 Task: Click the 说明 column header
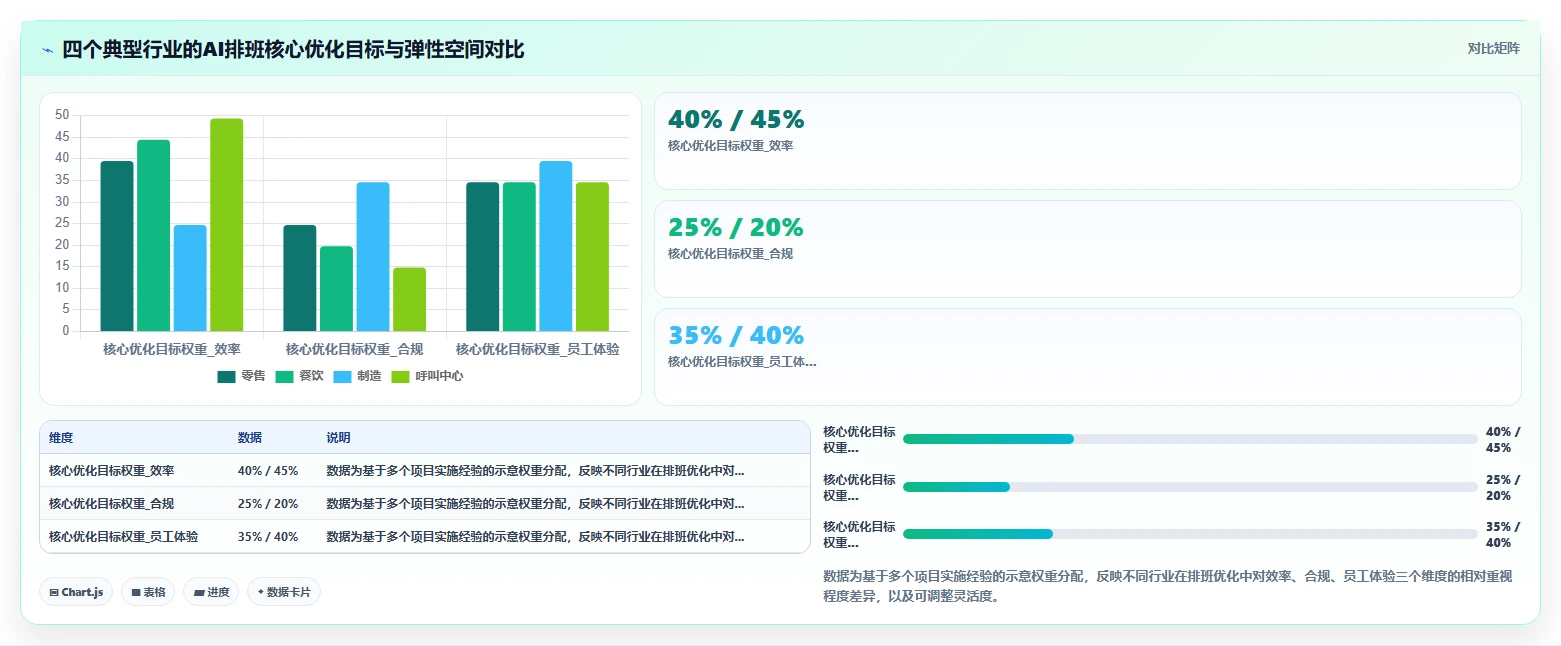tap(338, 438)
